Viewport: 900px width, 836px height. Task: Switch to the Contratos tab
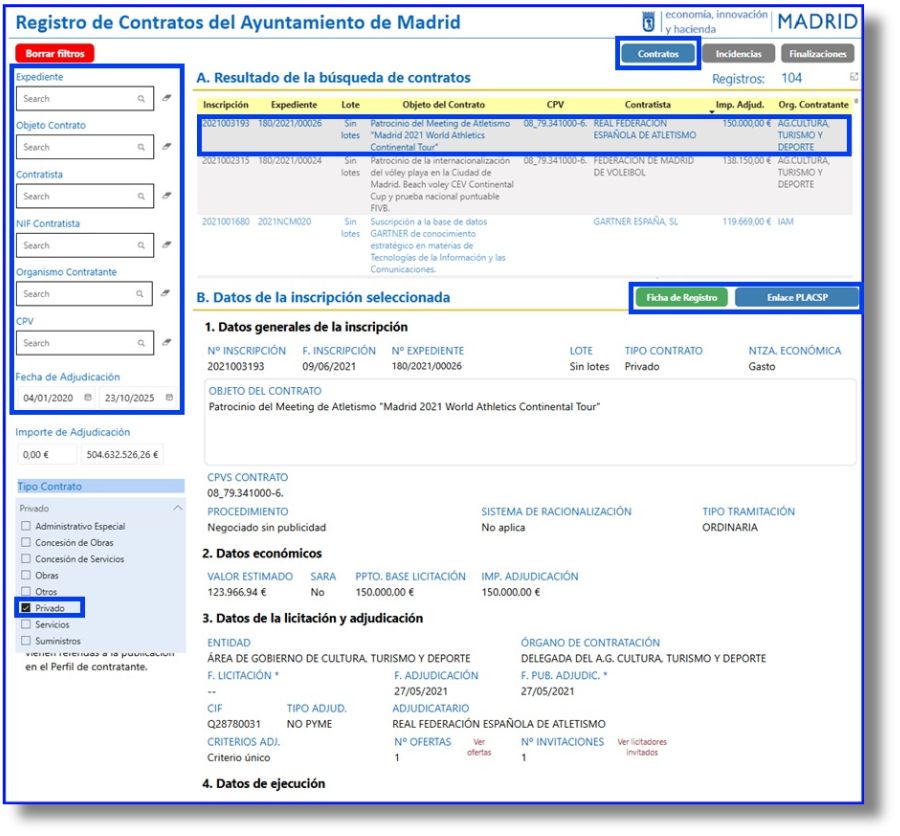[x=658, y=54]
